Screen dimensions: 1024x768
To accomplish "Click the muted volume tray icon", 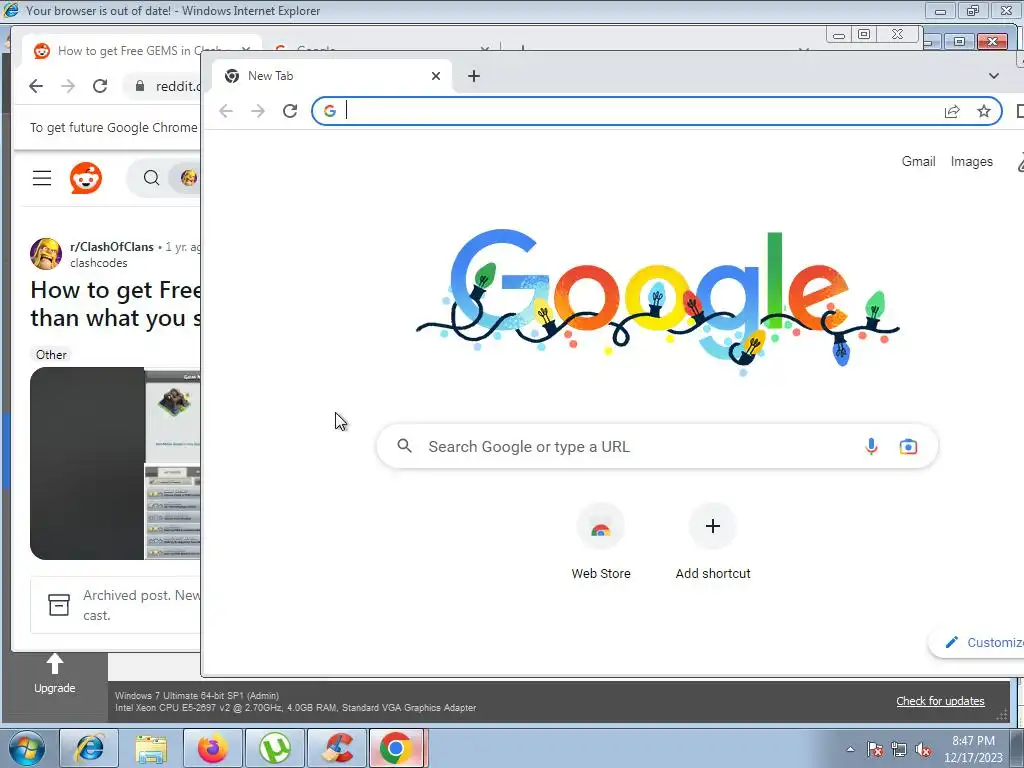I will [x=923, y=749].
